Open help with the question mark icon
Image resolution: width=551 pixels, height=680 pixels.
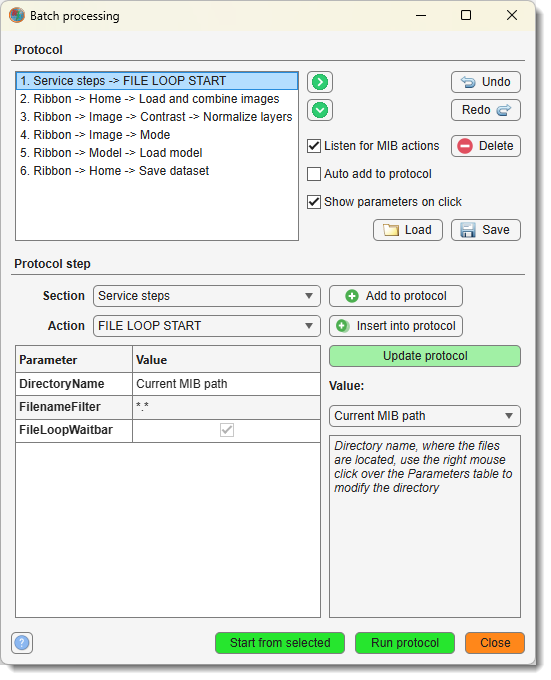(22, 643)
